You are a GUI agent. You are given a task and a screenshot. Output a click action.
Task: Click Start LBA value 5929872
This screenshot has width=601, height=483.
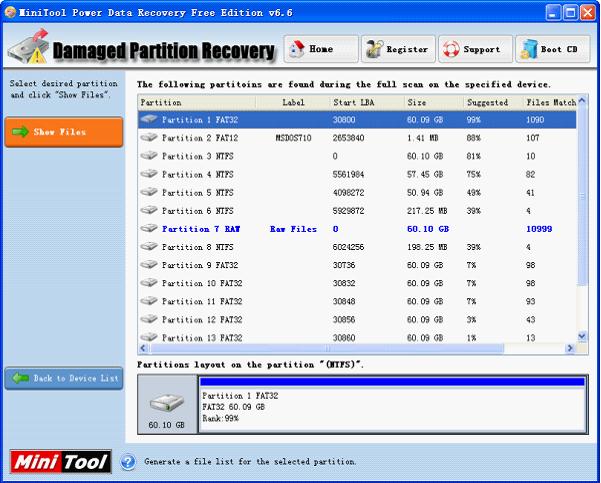[348, 210]
